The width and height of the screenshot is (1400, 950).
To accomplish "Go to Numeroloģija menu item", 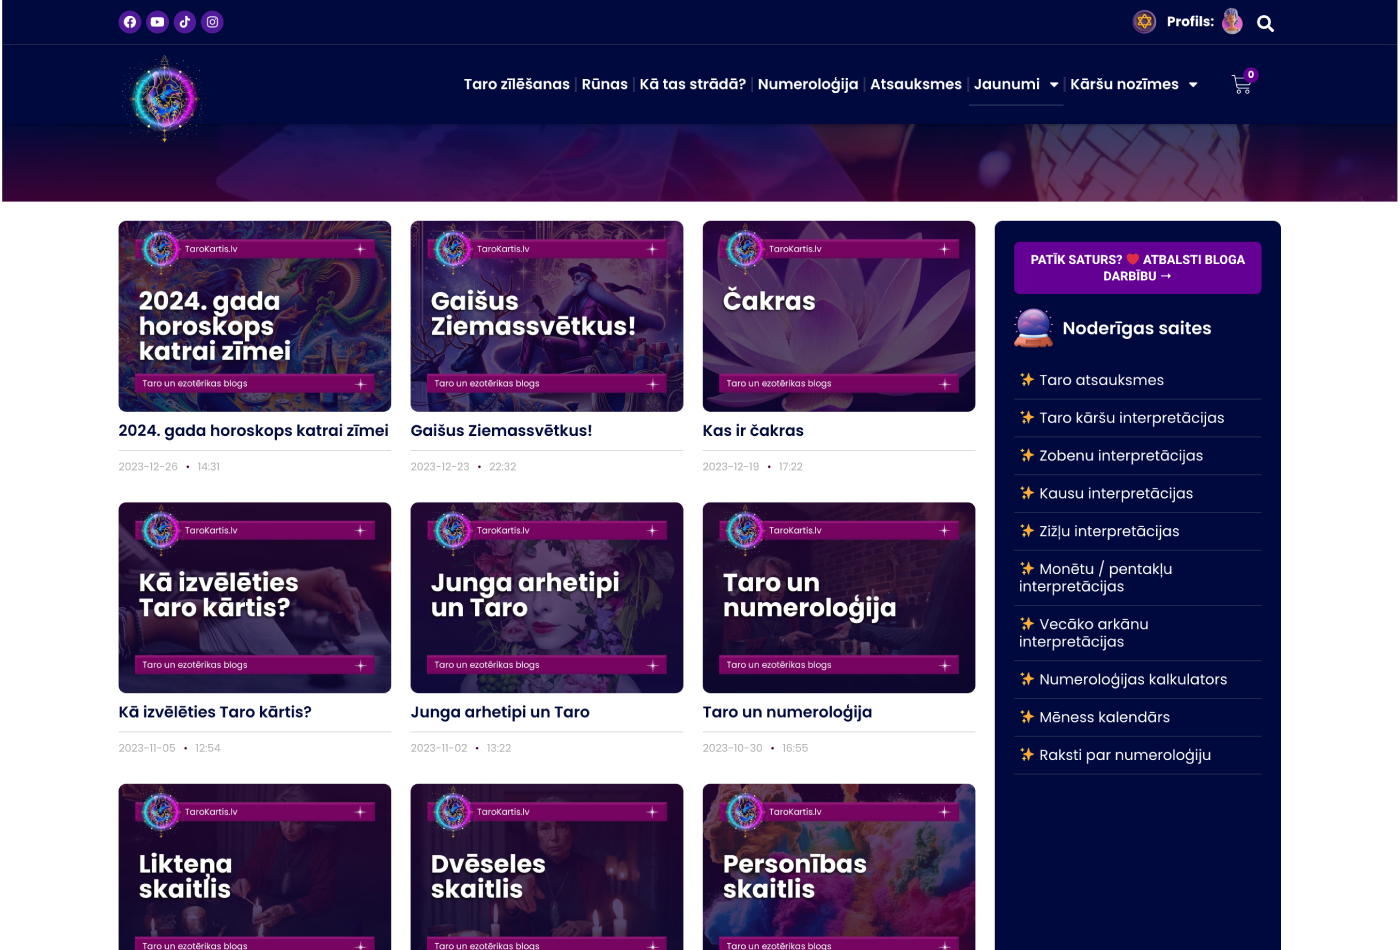I will click(807, 84).
